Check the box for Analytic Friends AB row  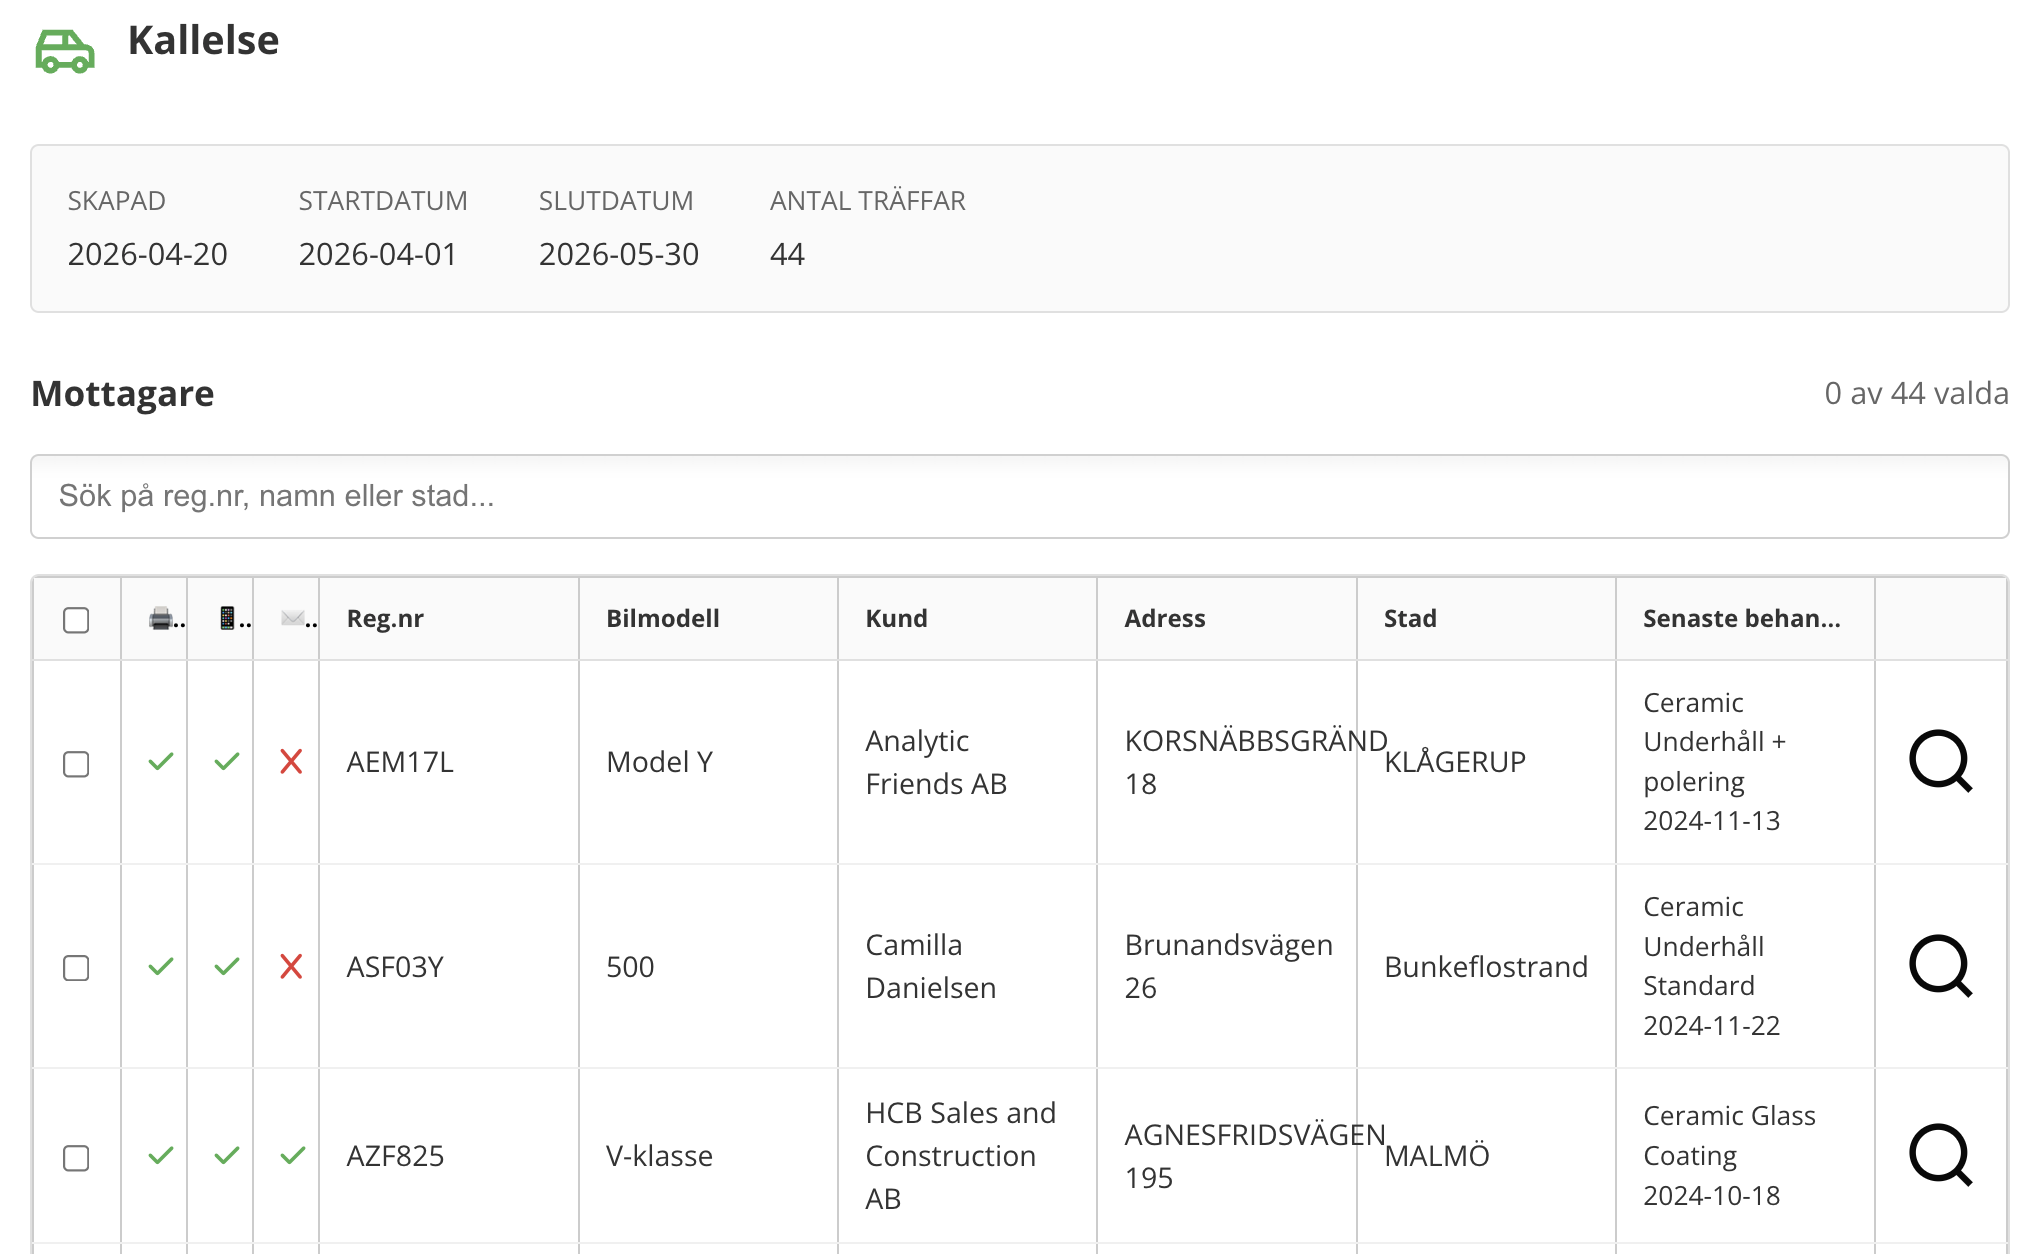pyautogui.click(x=76, y=764)
